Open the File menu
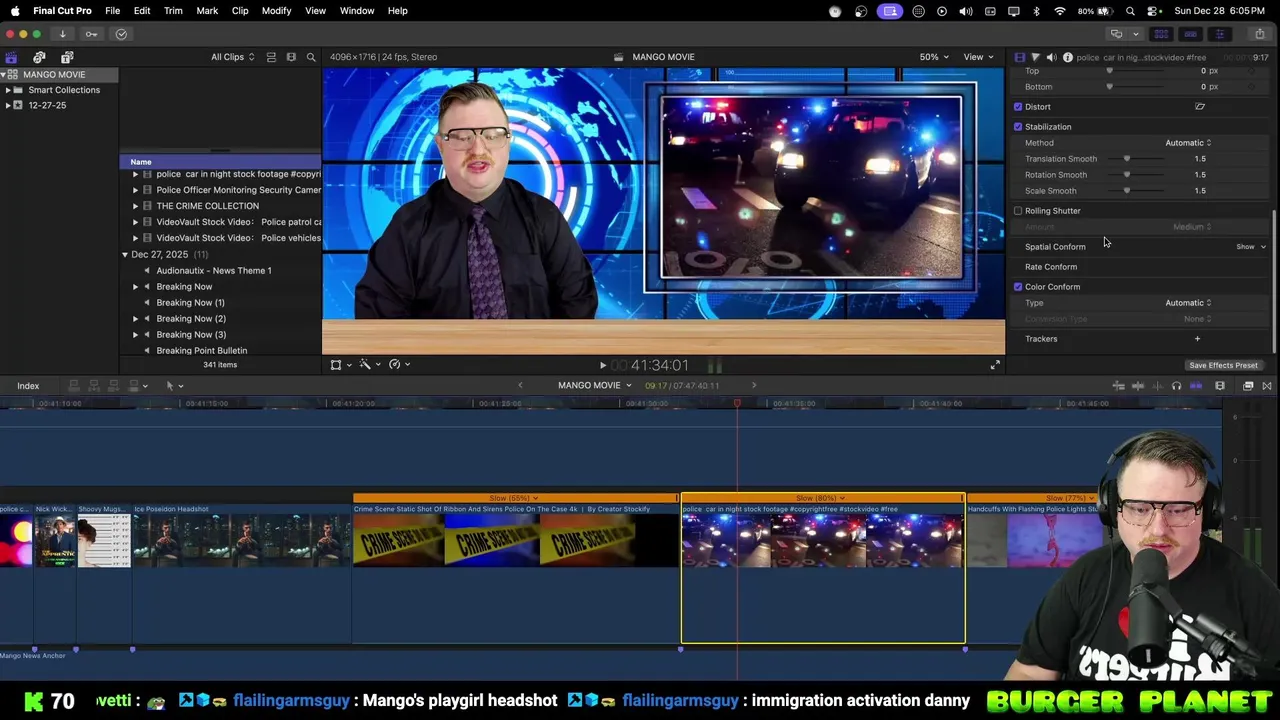 [x=113, y=10]
